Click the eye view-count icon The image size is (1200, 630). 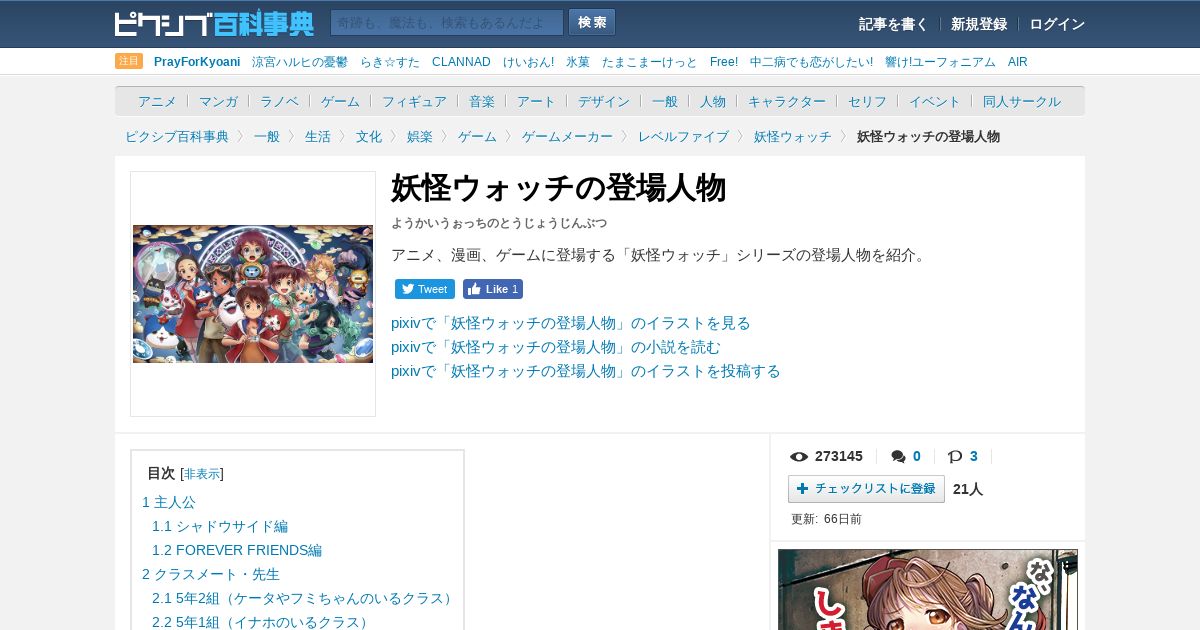click(799, 457)
